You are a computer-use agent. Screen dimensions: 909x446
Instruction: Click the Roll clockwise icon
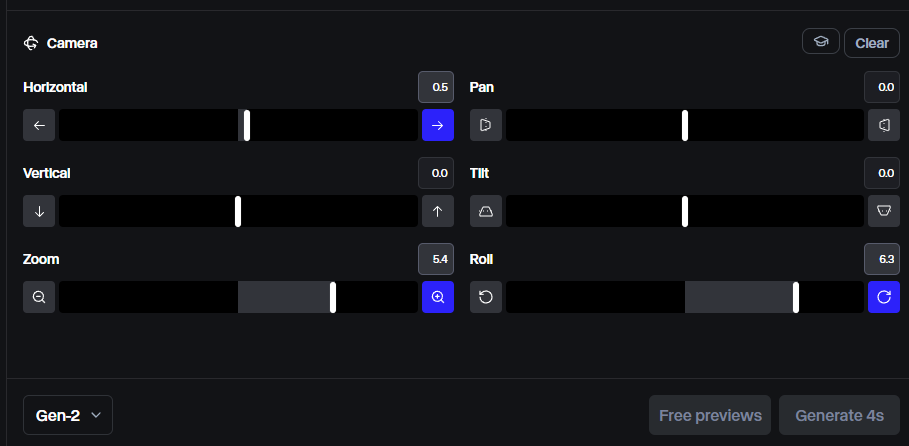point(884,297)
